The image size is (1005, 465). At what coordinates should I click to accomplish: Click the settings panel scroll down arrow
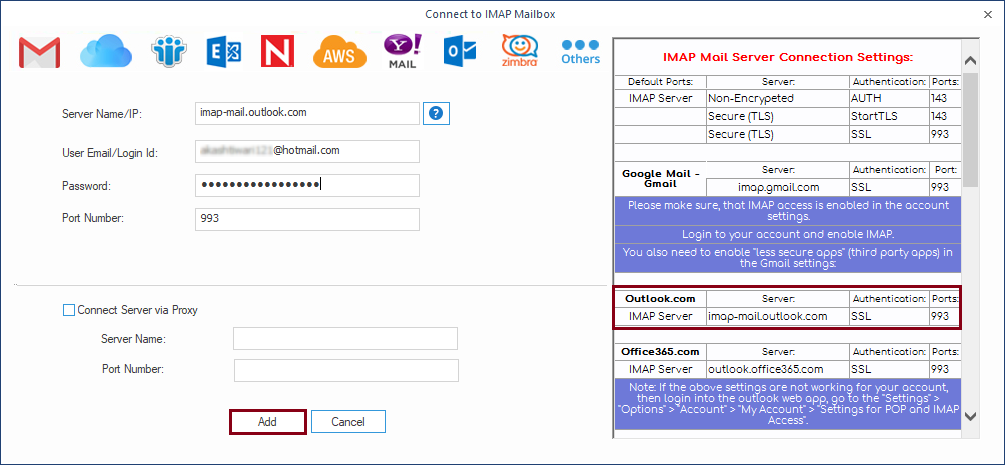coord(970,416)
